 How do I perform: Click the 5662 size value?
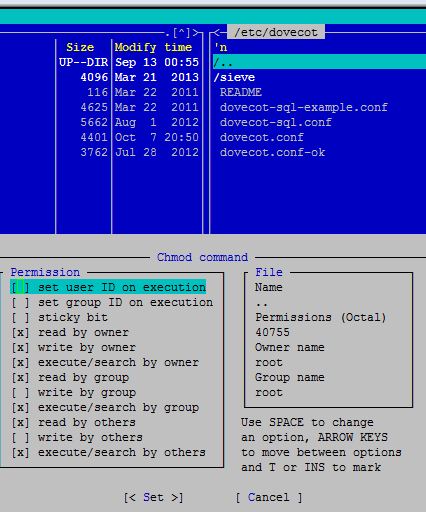click(x=94, y=122)
